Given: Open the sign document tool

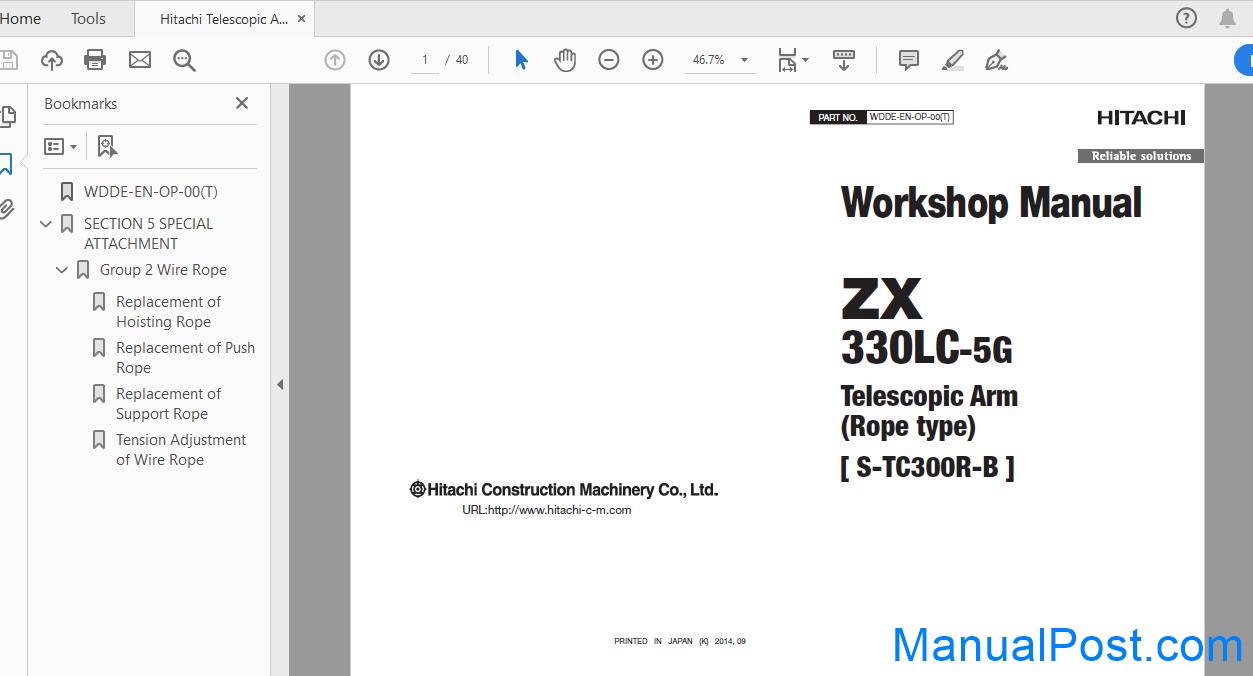Looking at the screenshot, I should pos(996,60).
